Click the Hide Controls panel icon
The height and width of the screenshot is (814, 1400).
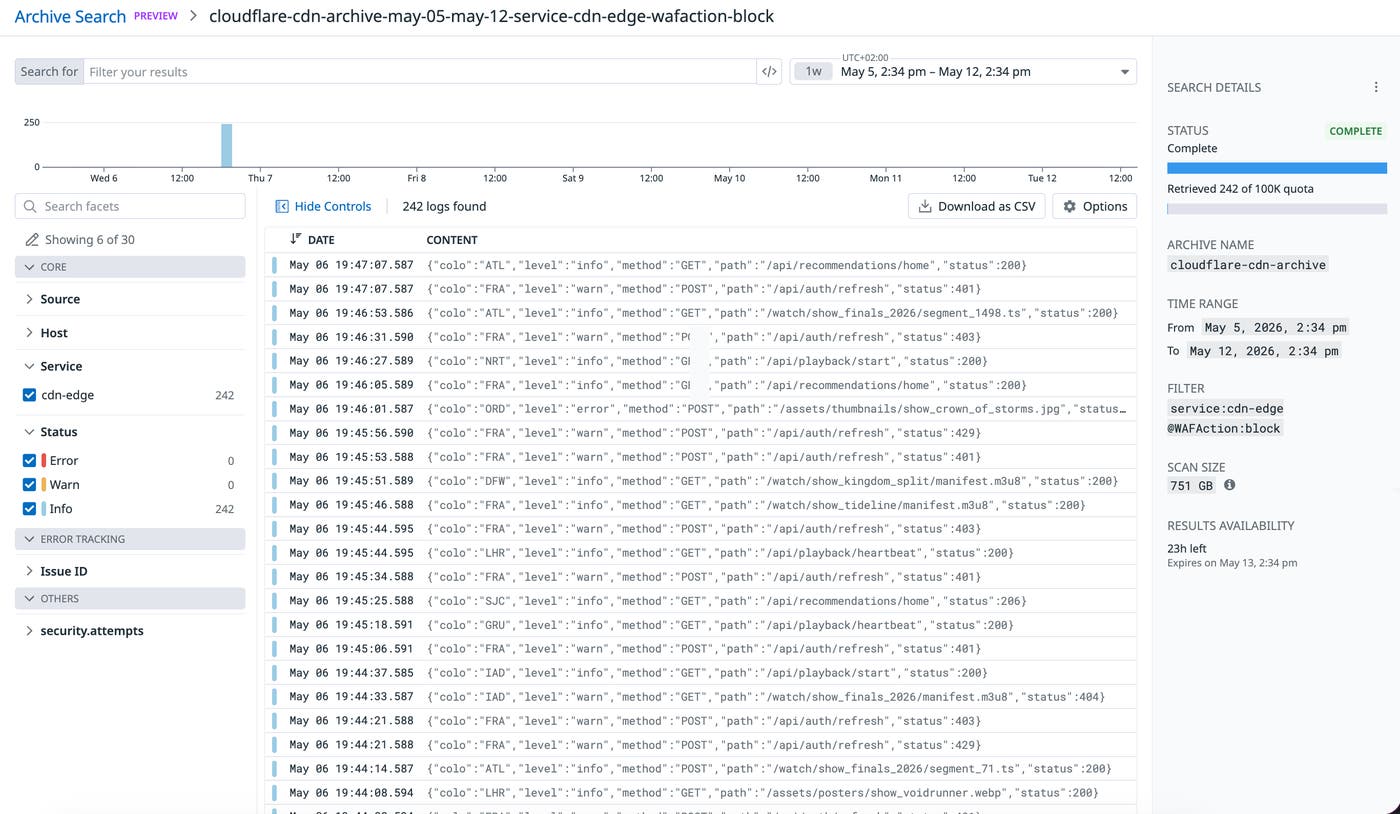[282, 206]
